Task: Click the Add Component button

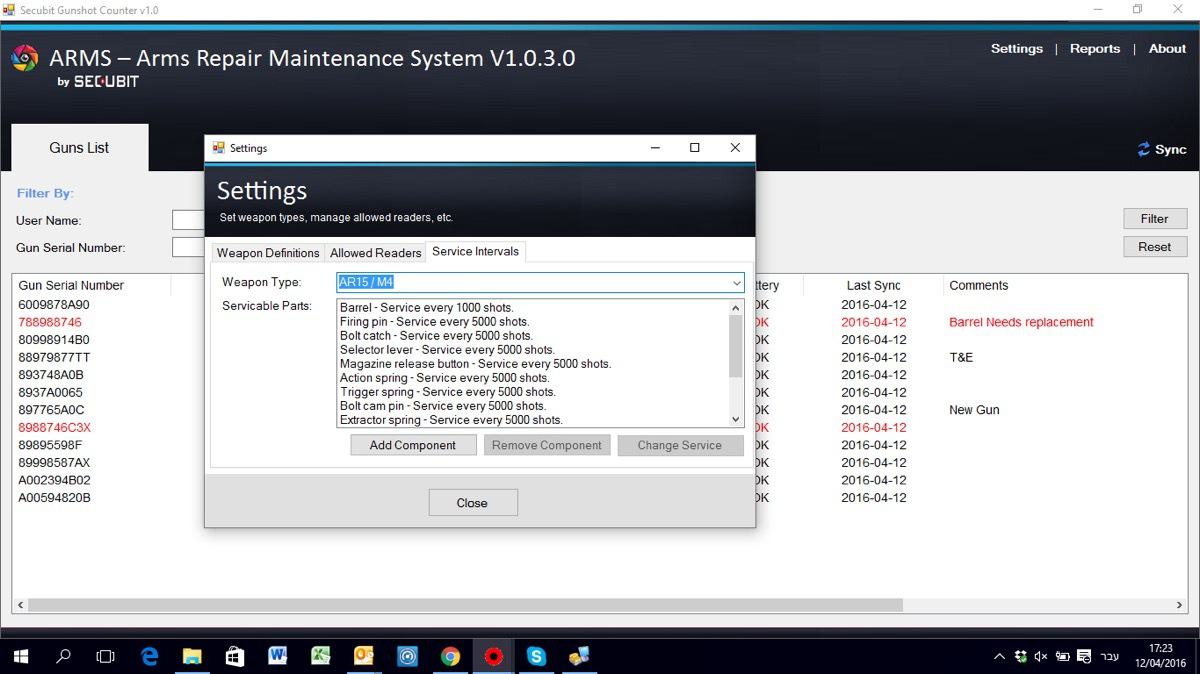Action: pyautogui.click(x=412, y=446)
